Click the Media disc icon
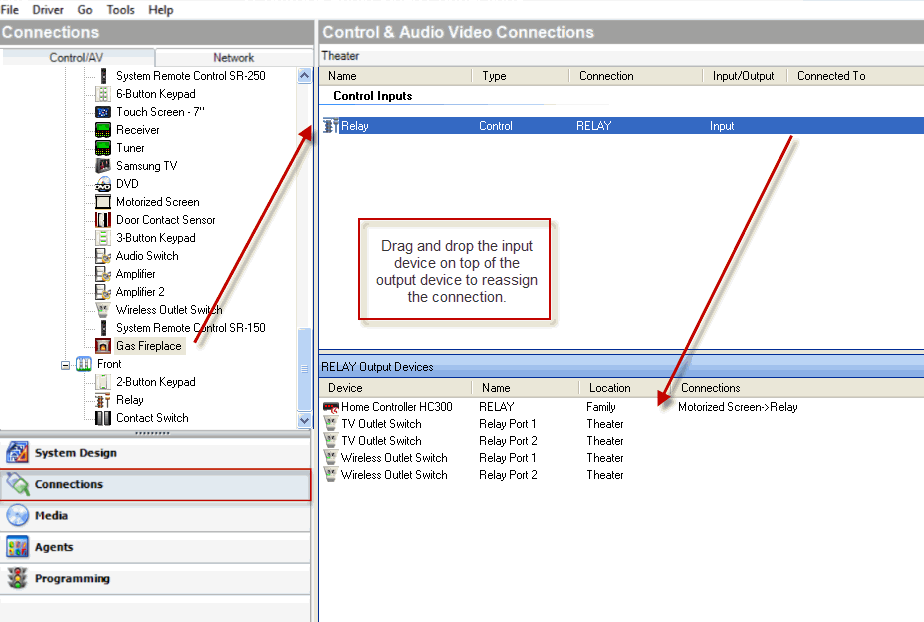The height and width of the screenshot is (622, 924). (x=18, y=515)
